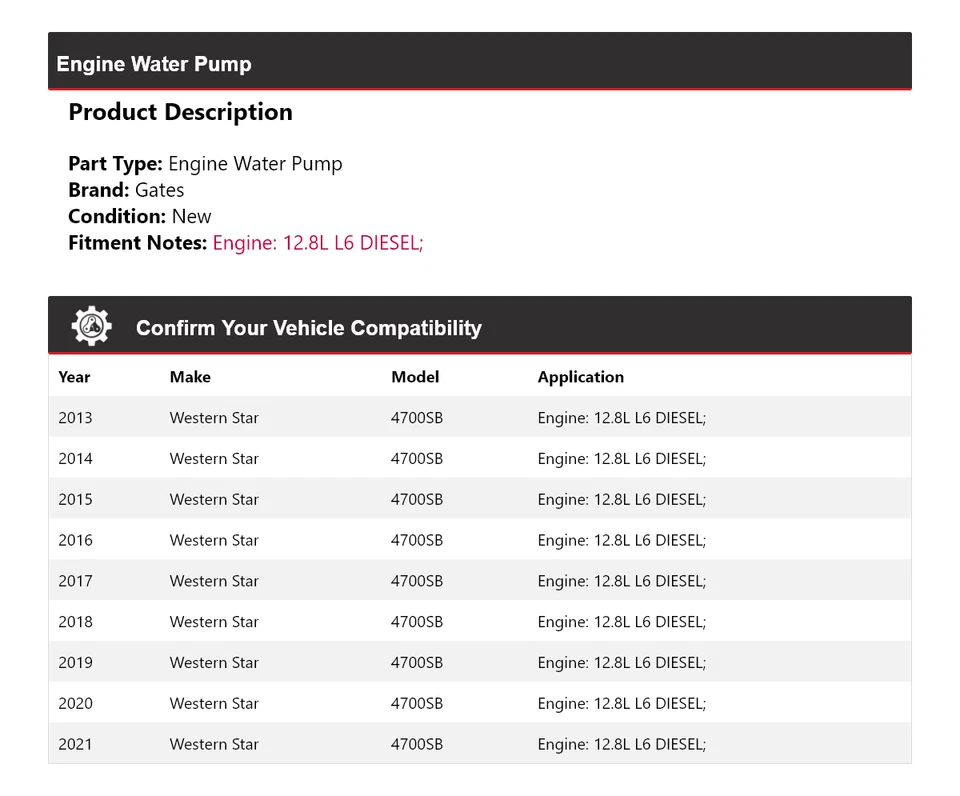Click the gear compatibility icon

coord(91,326)
